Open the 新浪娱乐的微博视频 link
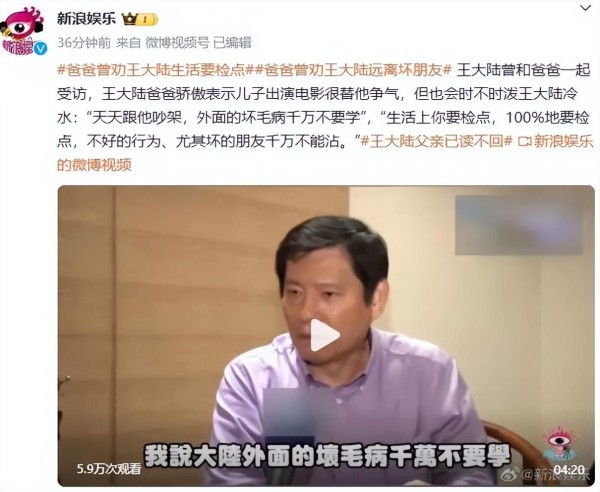600x492 pixels. tap(325, 153)
